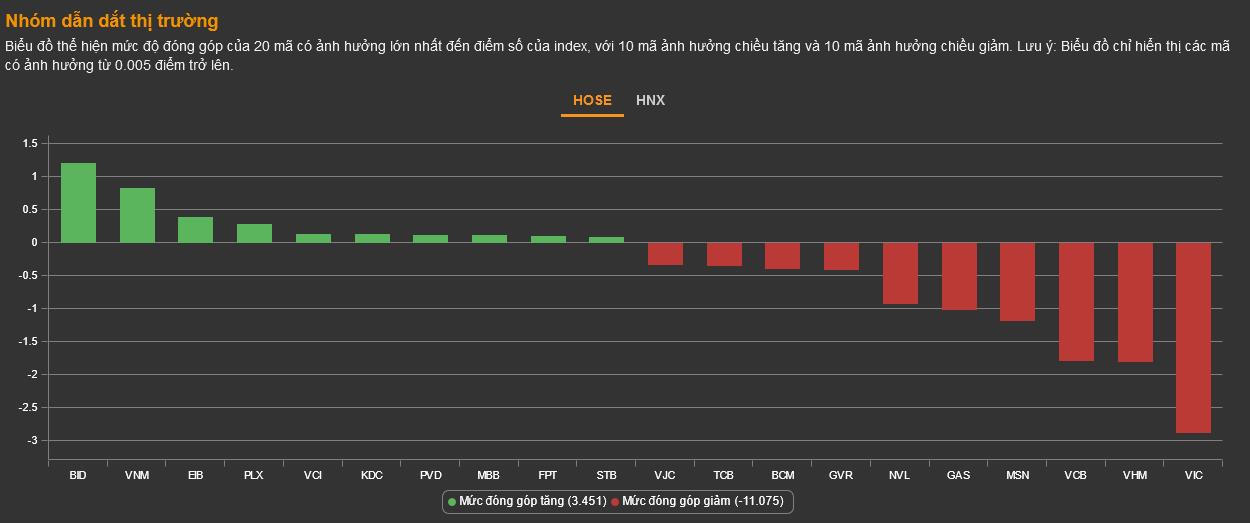Click the red GVR bar
Screen dimensions: 1250x523
click(841, 256)
